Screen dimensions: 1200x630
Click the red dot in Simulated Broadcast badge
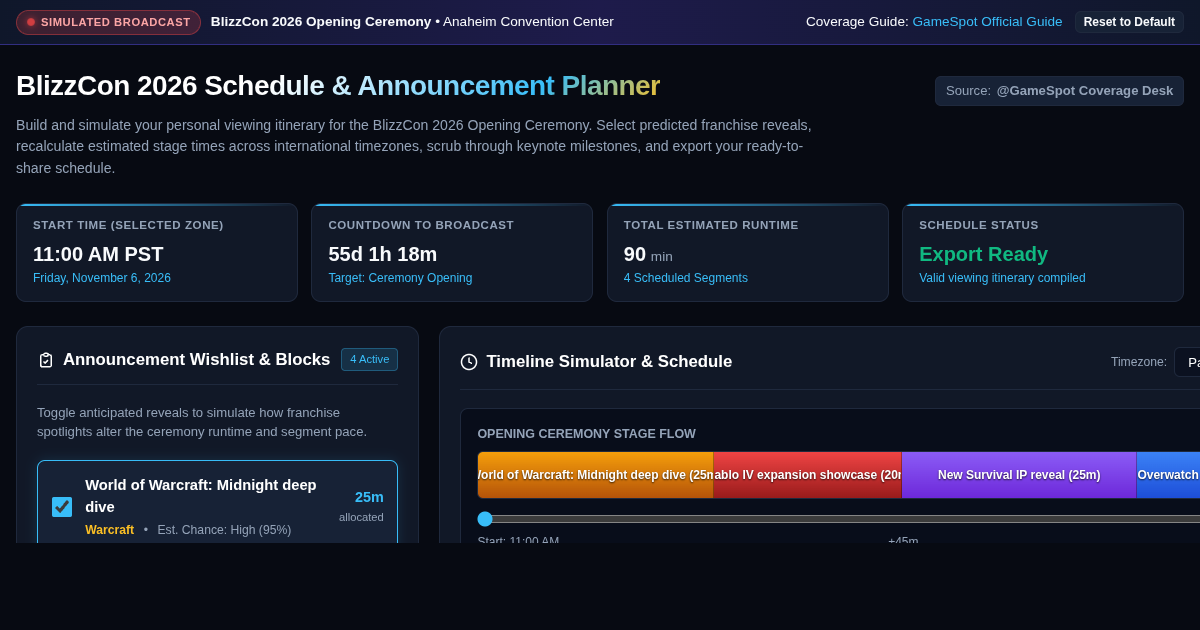click(x=31, y=22)
